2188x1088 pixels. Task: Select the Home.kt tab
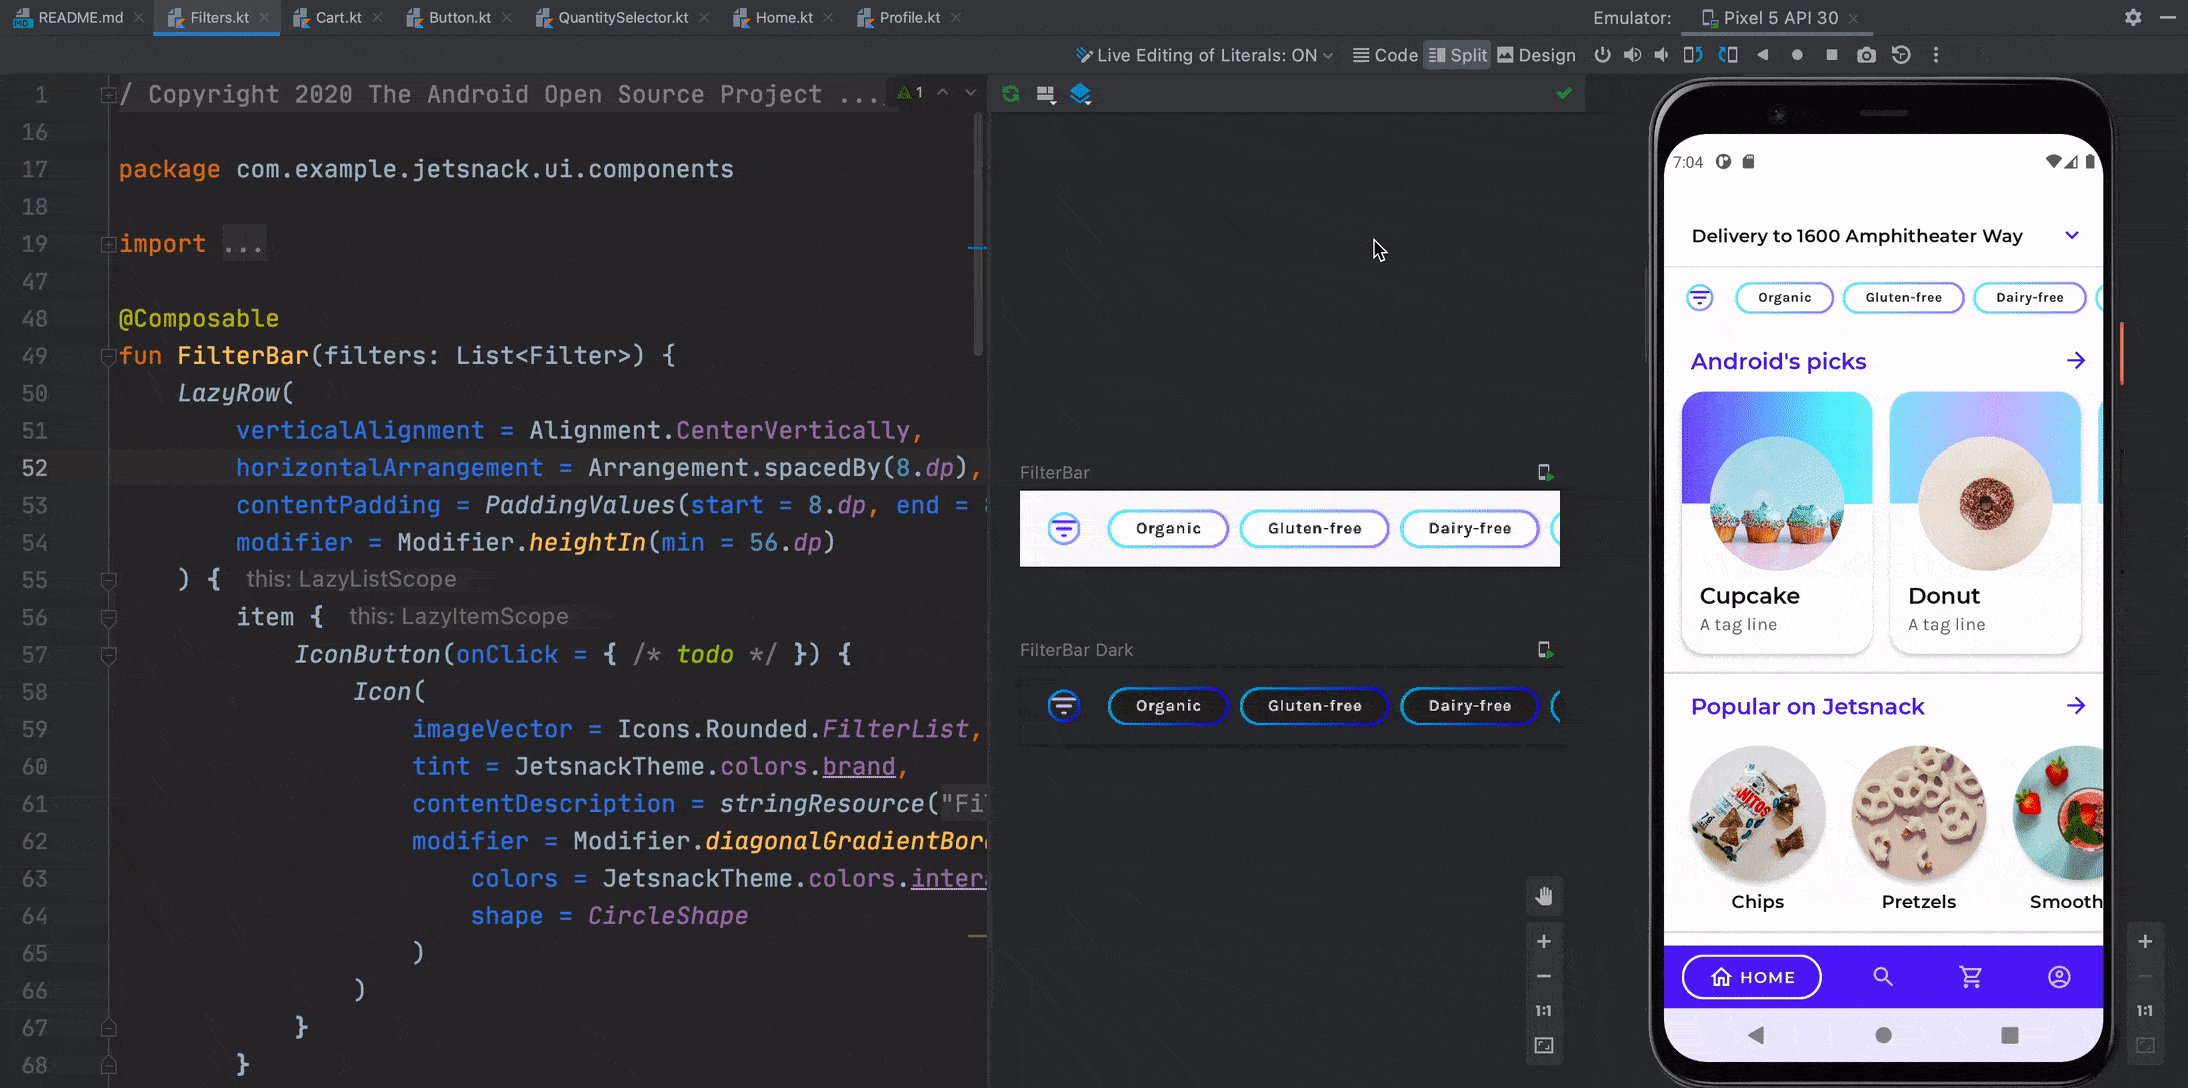click(x=780, y=17)
